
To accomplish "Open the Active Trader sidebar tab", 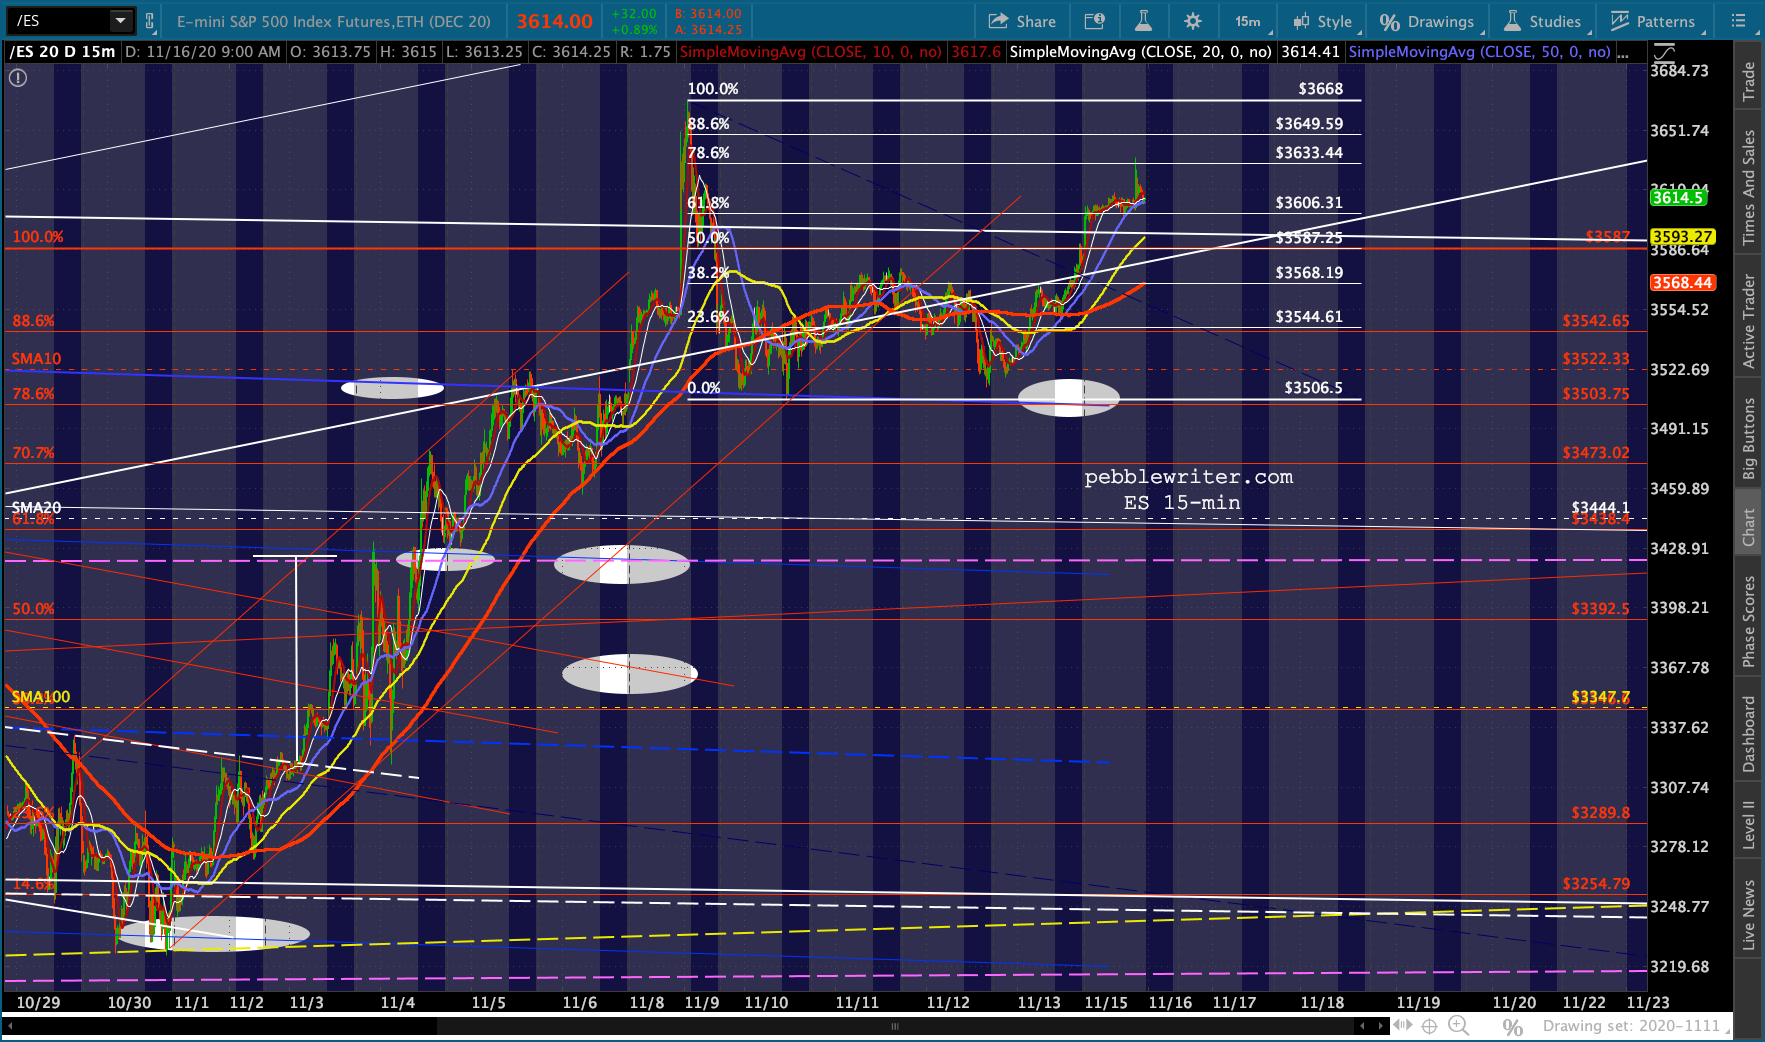I will point(1749,321).
